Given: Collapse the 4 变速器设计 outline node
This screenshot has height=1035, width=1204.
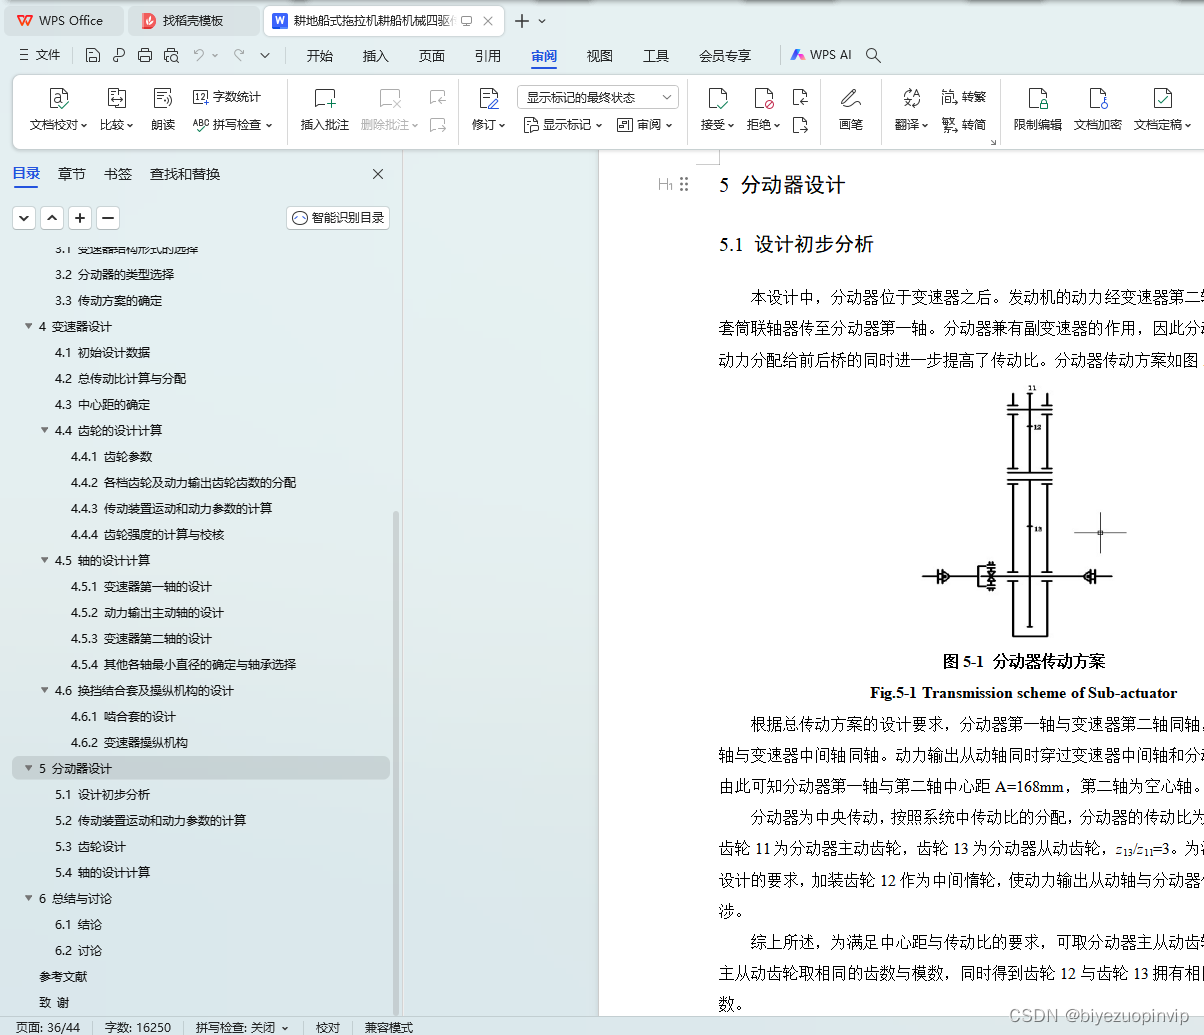Looking at the screenshot, I should 29,326.
